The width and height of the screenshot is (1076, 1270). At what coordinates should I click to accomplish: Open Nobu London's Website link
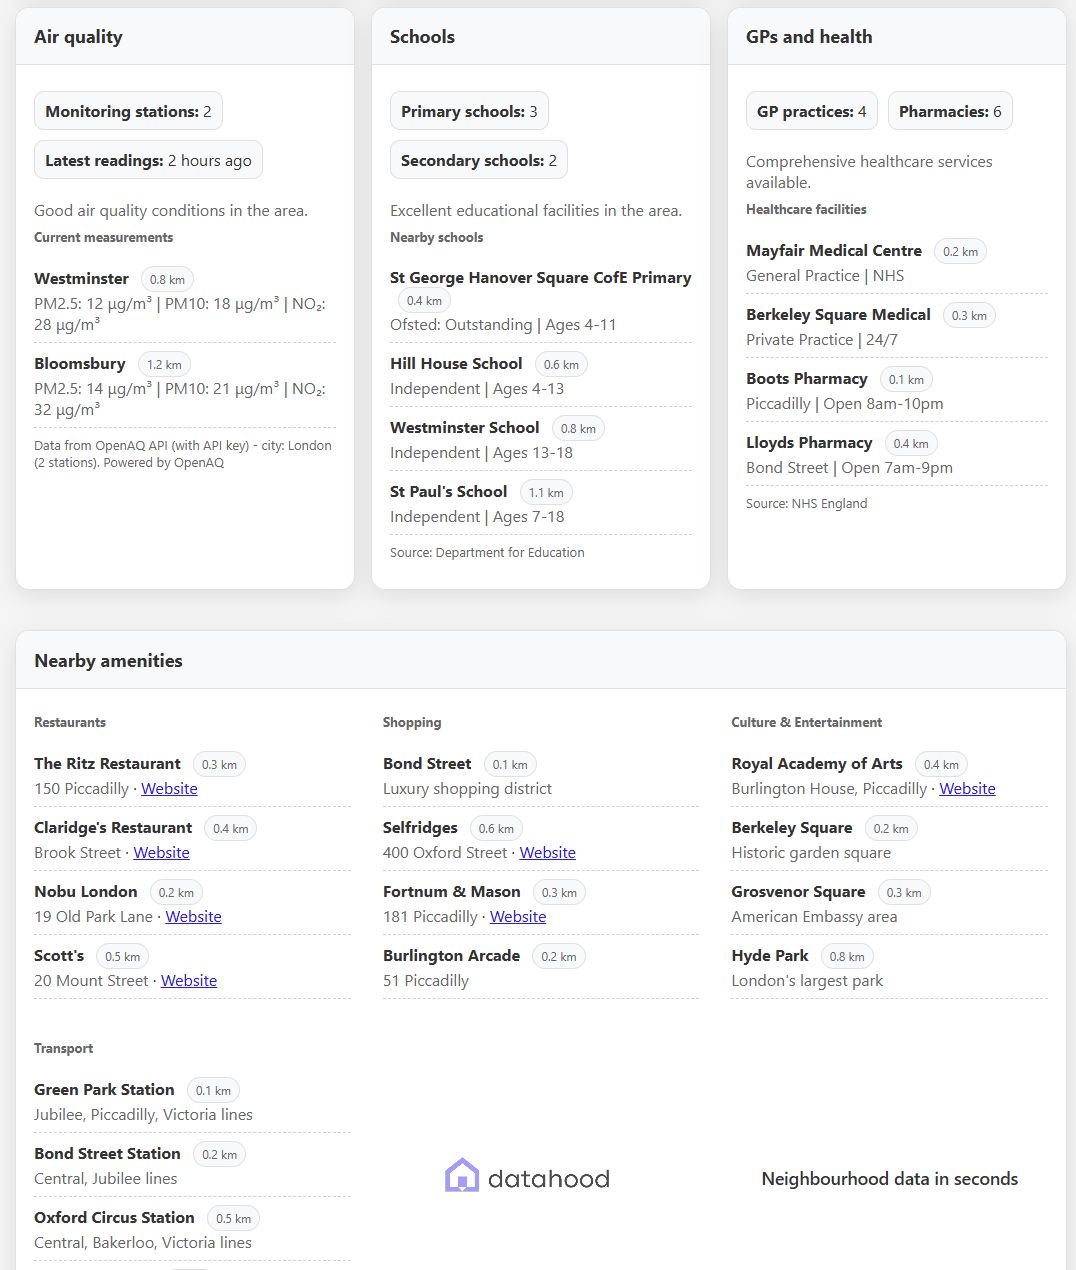pos(193,917)
